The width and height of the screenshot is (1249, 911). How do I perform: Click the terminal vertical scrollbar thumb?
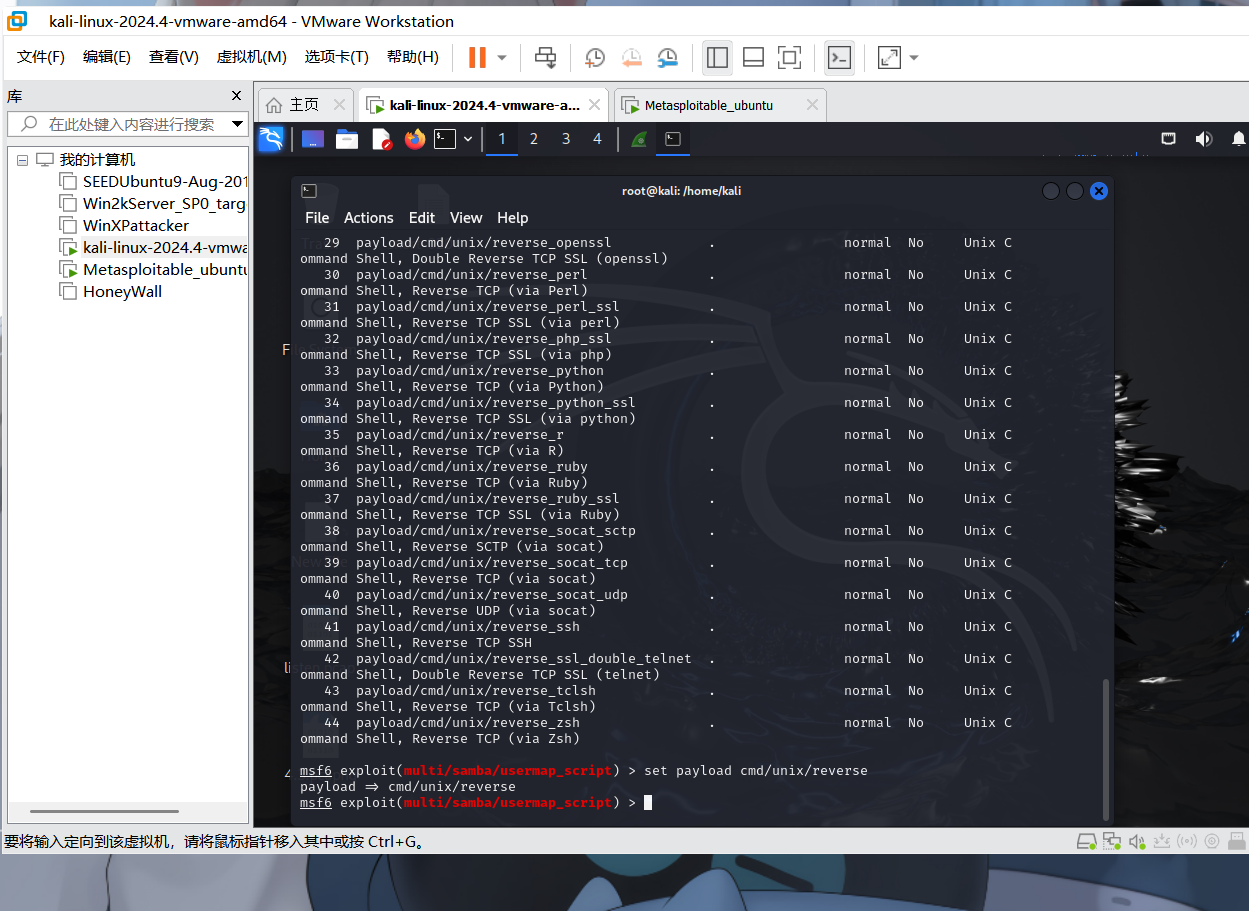1105,748
